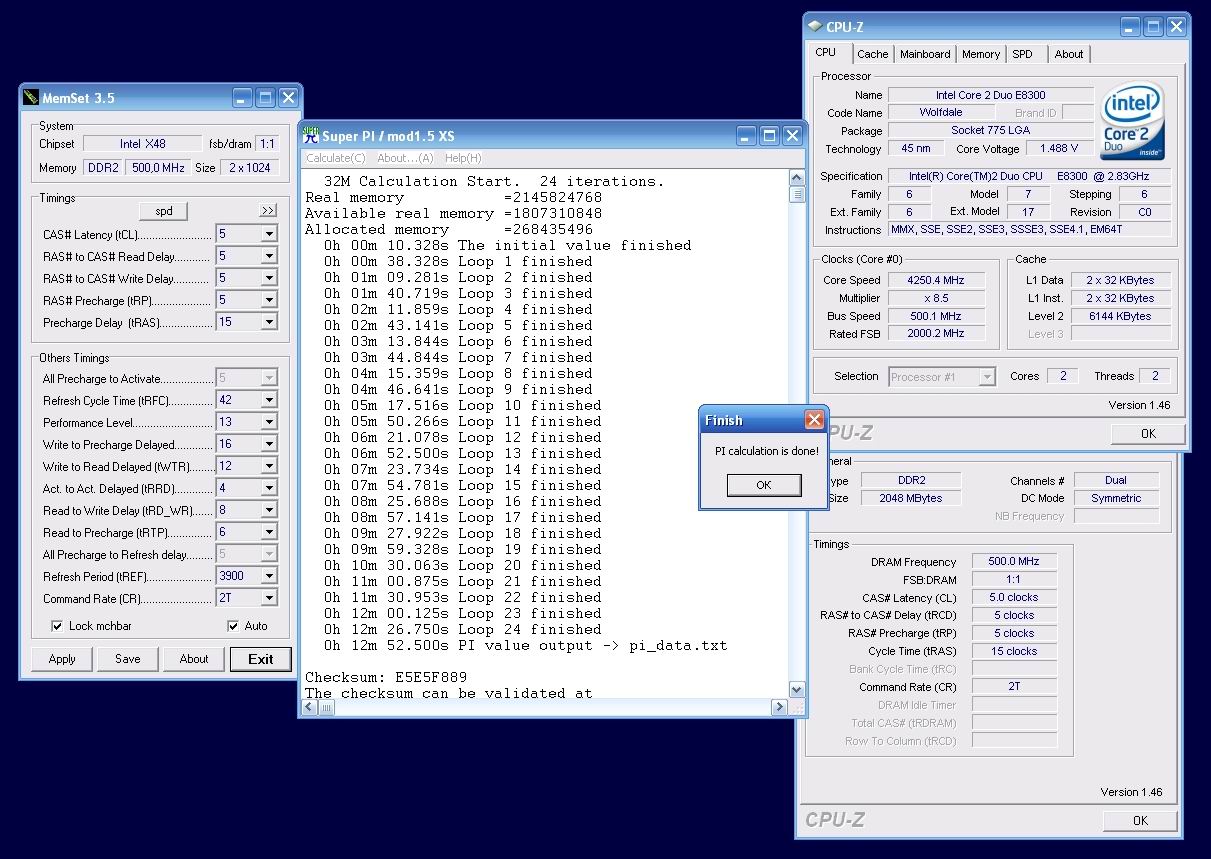This screenshot has width=1211, height=859.
Task: Open the Help(H) menu in Super PI
Action: point(463,158)
